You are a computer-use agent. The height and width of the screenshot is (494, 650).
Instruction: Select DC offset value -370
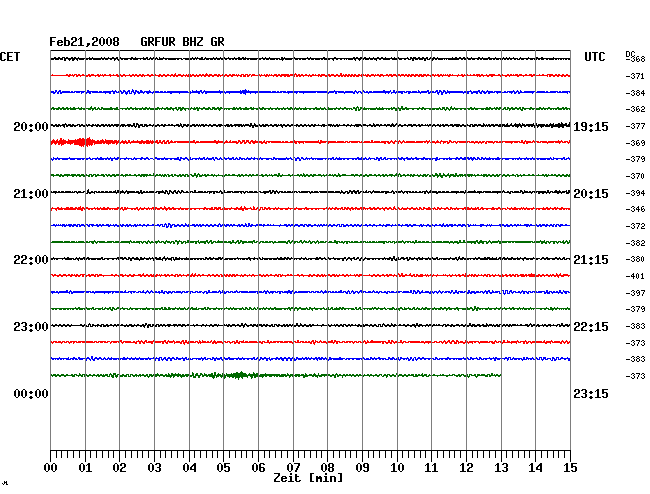click(635, 176)
